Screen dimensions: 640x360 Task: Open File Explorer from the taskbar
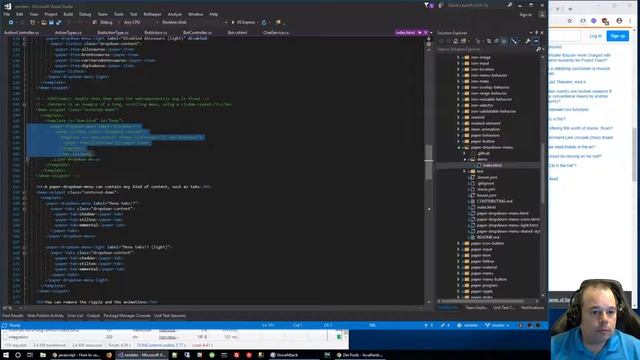click(x=42, y=355)
